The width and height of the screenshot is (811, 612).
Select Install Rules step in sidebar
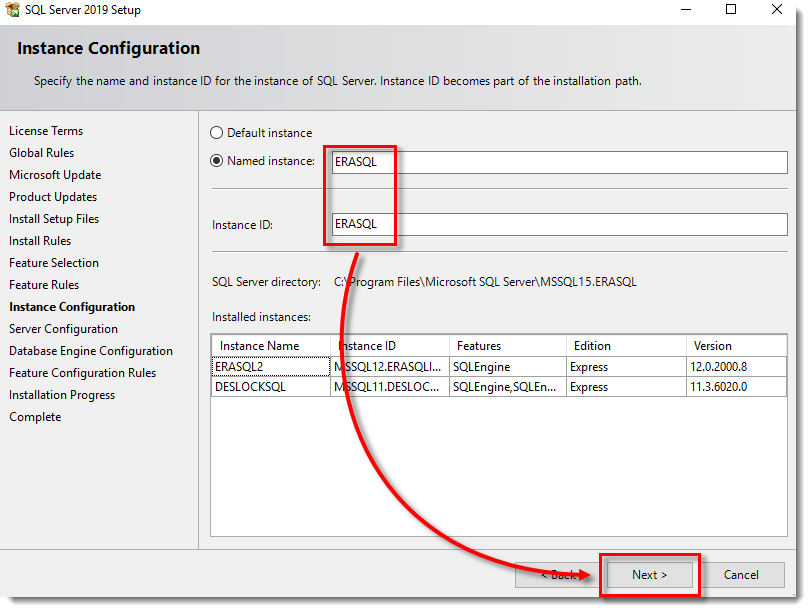[40, 241]
